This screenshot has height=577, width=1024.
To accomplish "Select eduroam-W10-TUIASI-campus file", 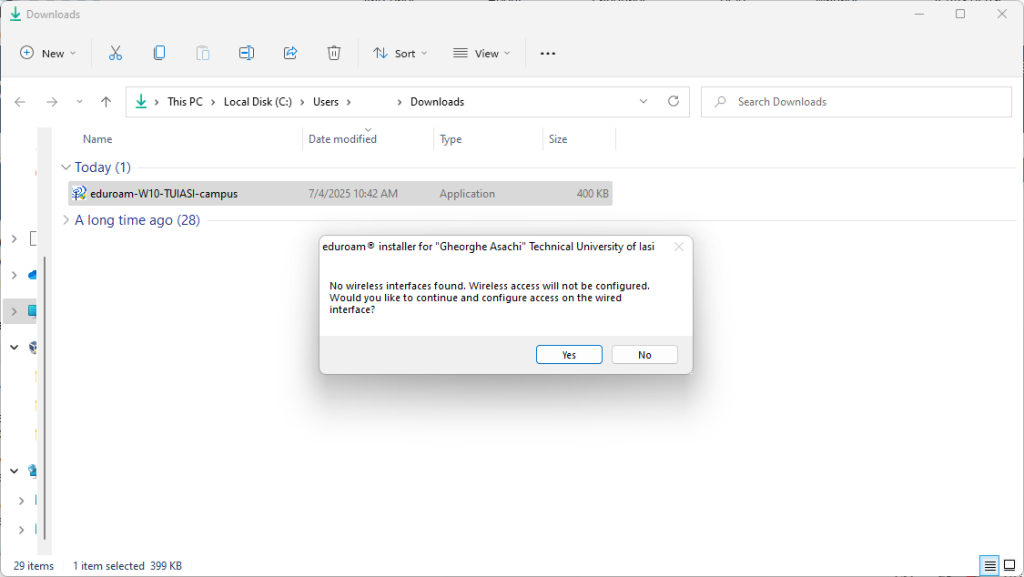I will click(x=340, y=194).
